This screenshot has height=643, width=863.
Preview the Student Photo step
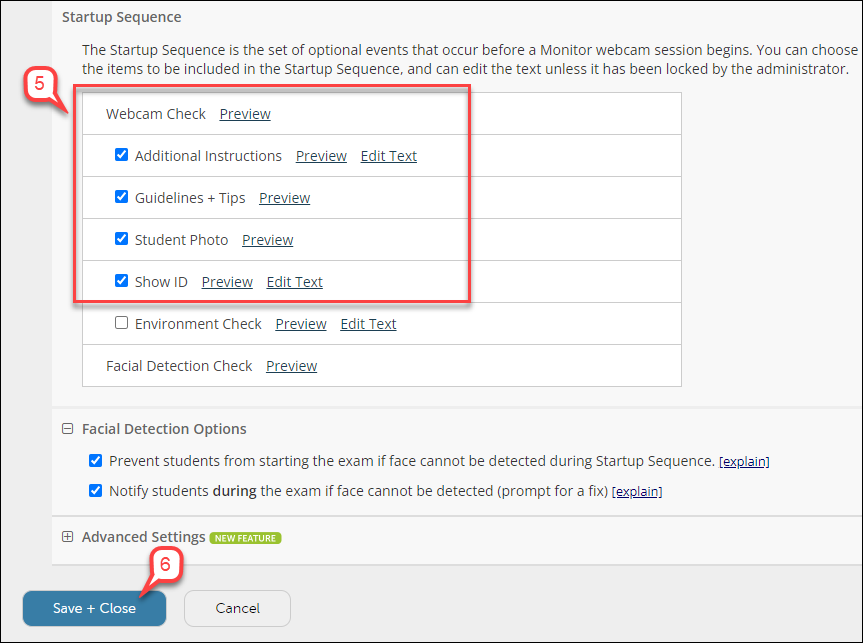[x=267, y=240]
